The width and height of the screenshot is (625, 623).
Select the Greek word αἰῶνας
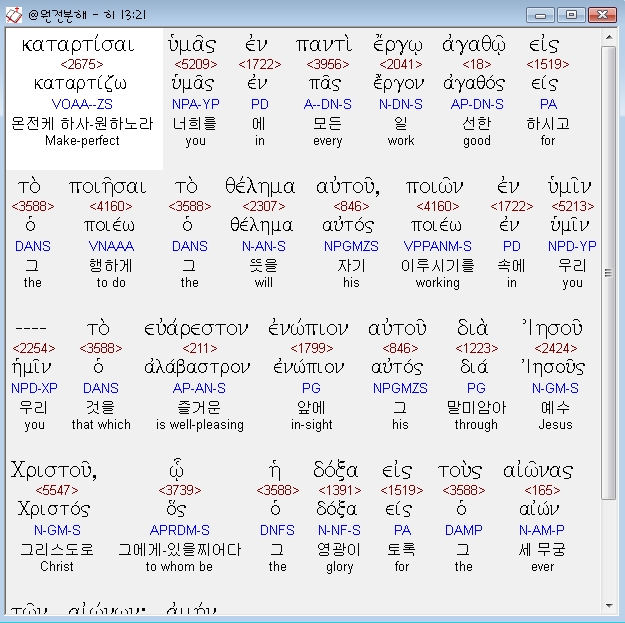[x=538, y=471]
